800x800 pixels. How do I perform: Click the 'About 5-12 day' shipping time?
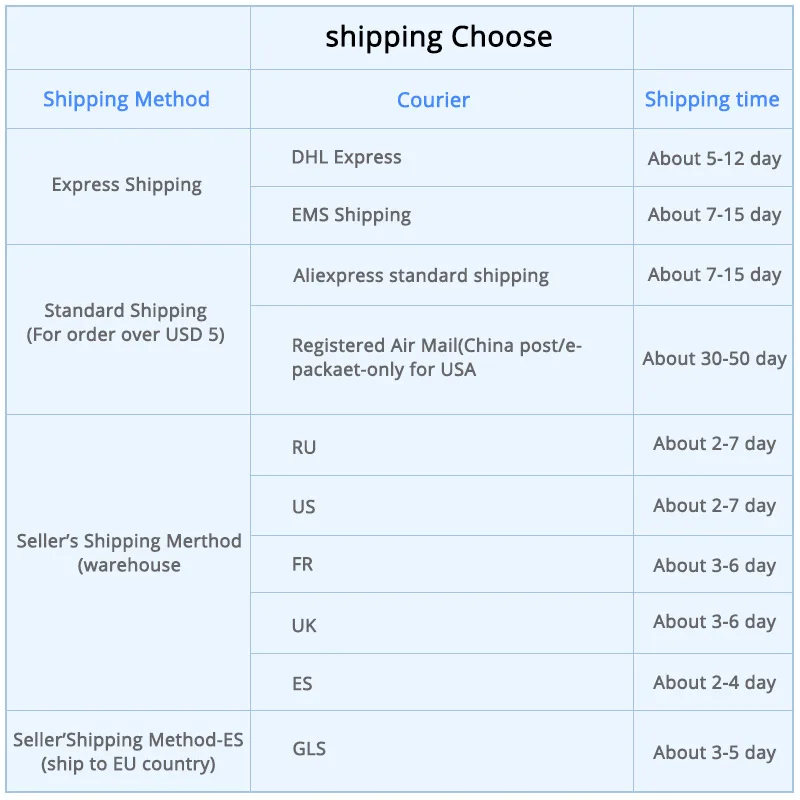(714, 159)
